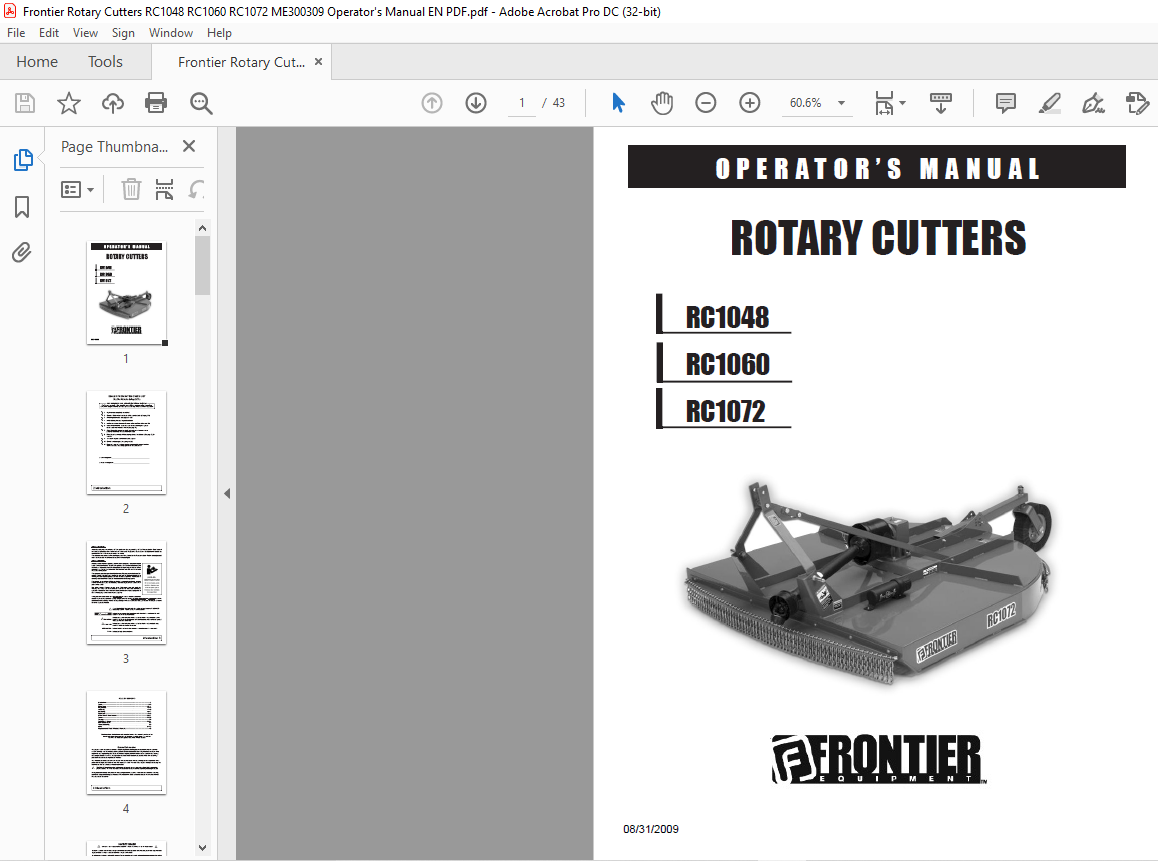1158x861 pixels.
Task: Open Bookmarks panel in sidebar
Action: 22,207
